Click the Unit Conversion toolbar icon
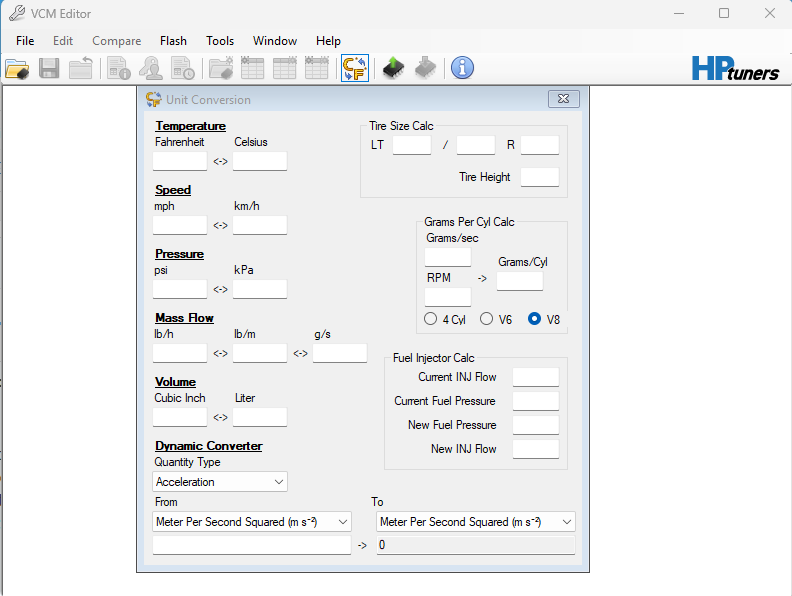The width and height of the screenshot is (792, 596). pyautogui.click(x=354, y=68)
